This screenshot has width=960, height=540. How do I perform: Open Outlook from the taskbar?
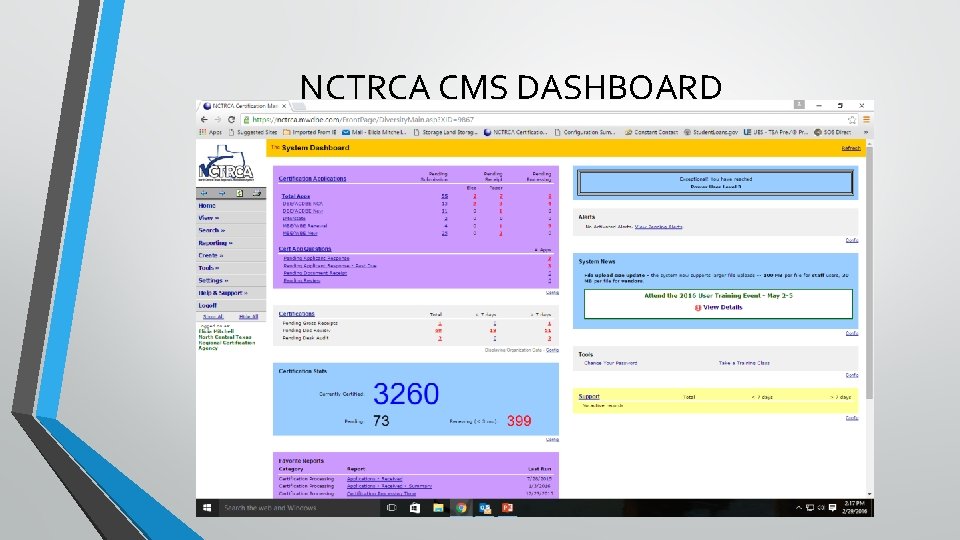coord(485,508)
